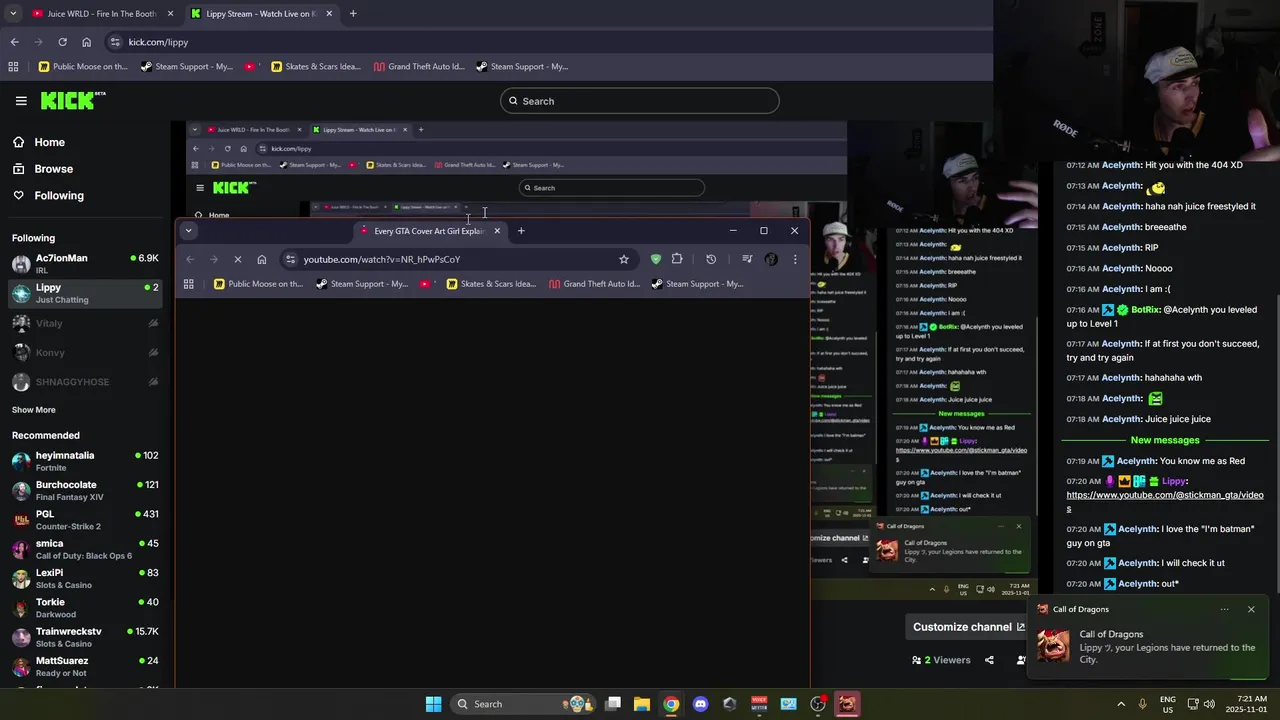Image resolution: width=1280 pixels, height=720 pixels.
Task: Open SHNAGGYHOSE offline channel
Action: pyautogui.click(x=86, y=382)
